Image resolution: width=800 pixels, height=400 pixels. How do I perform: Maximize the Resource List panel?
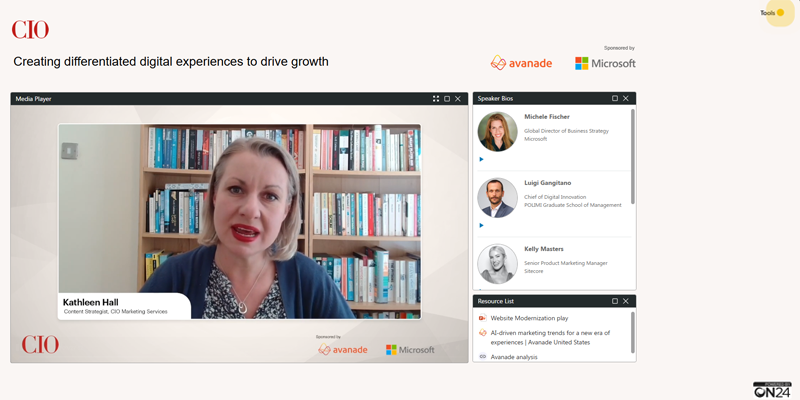tap(615, 301)
